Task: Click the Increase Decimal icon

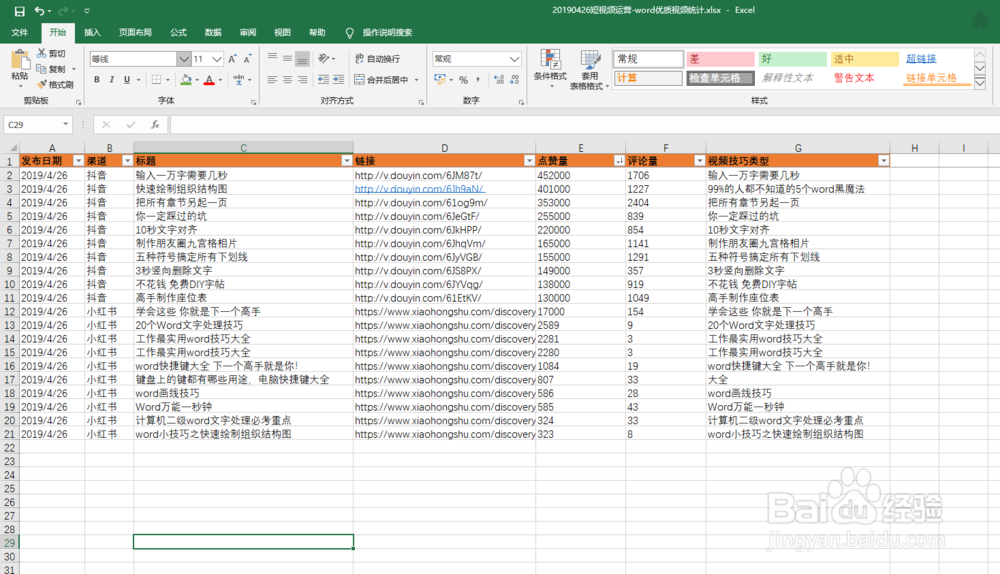Action: (x=499, y=80)
